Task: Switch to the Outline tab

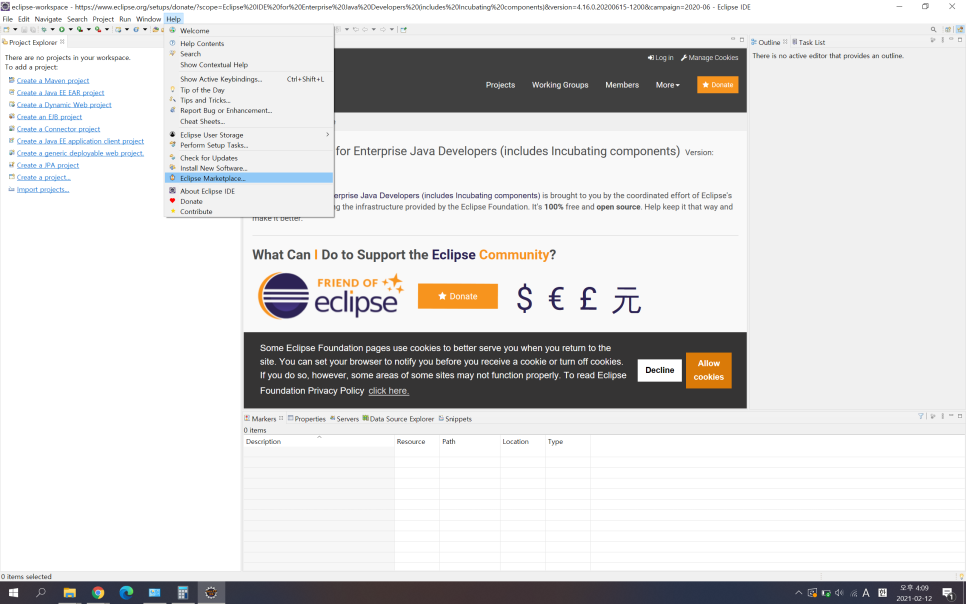Action: (769, 43)
